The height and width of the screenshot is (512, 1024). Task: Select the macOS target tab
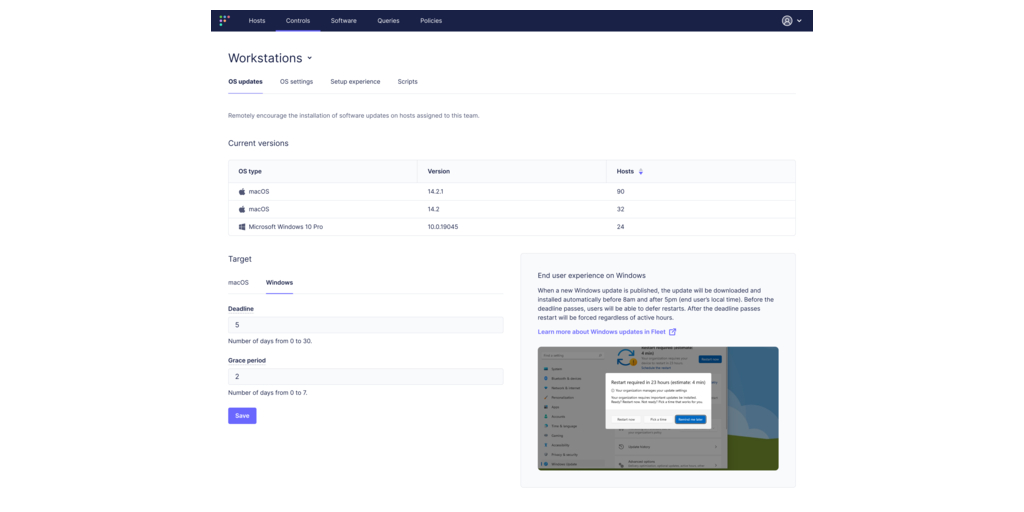click(x=238, y=282)
